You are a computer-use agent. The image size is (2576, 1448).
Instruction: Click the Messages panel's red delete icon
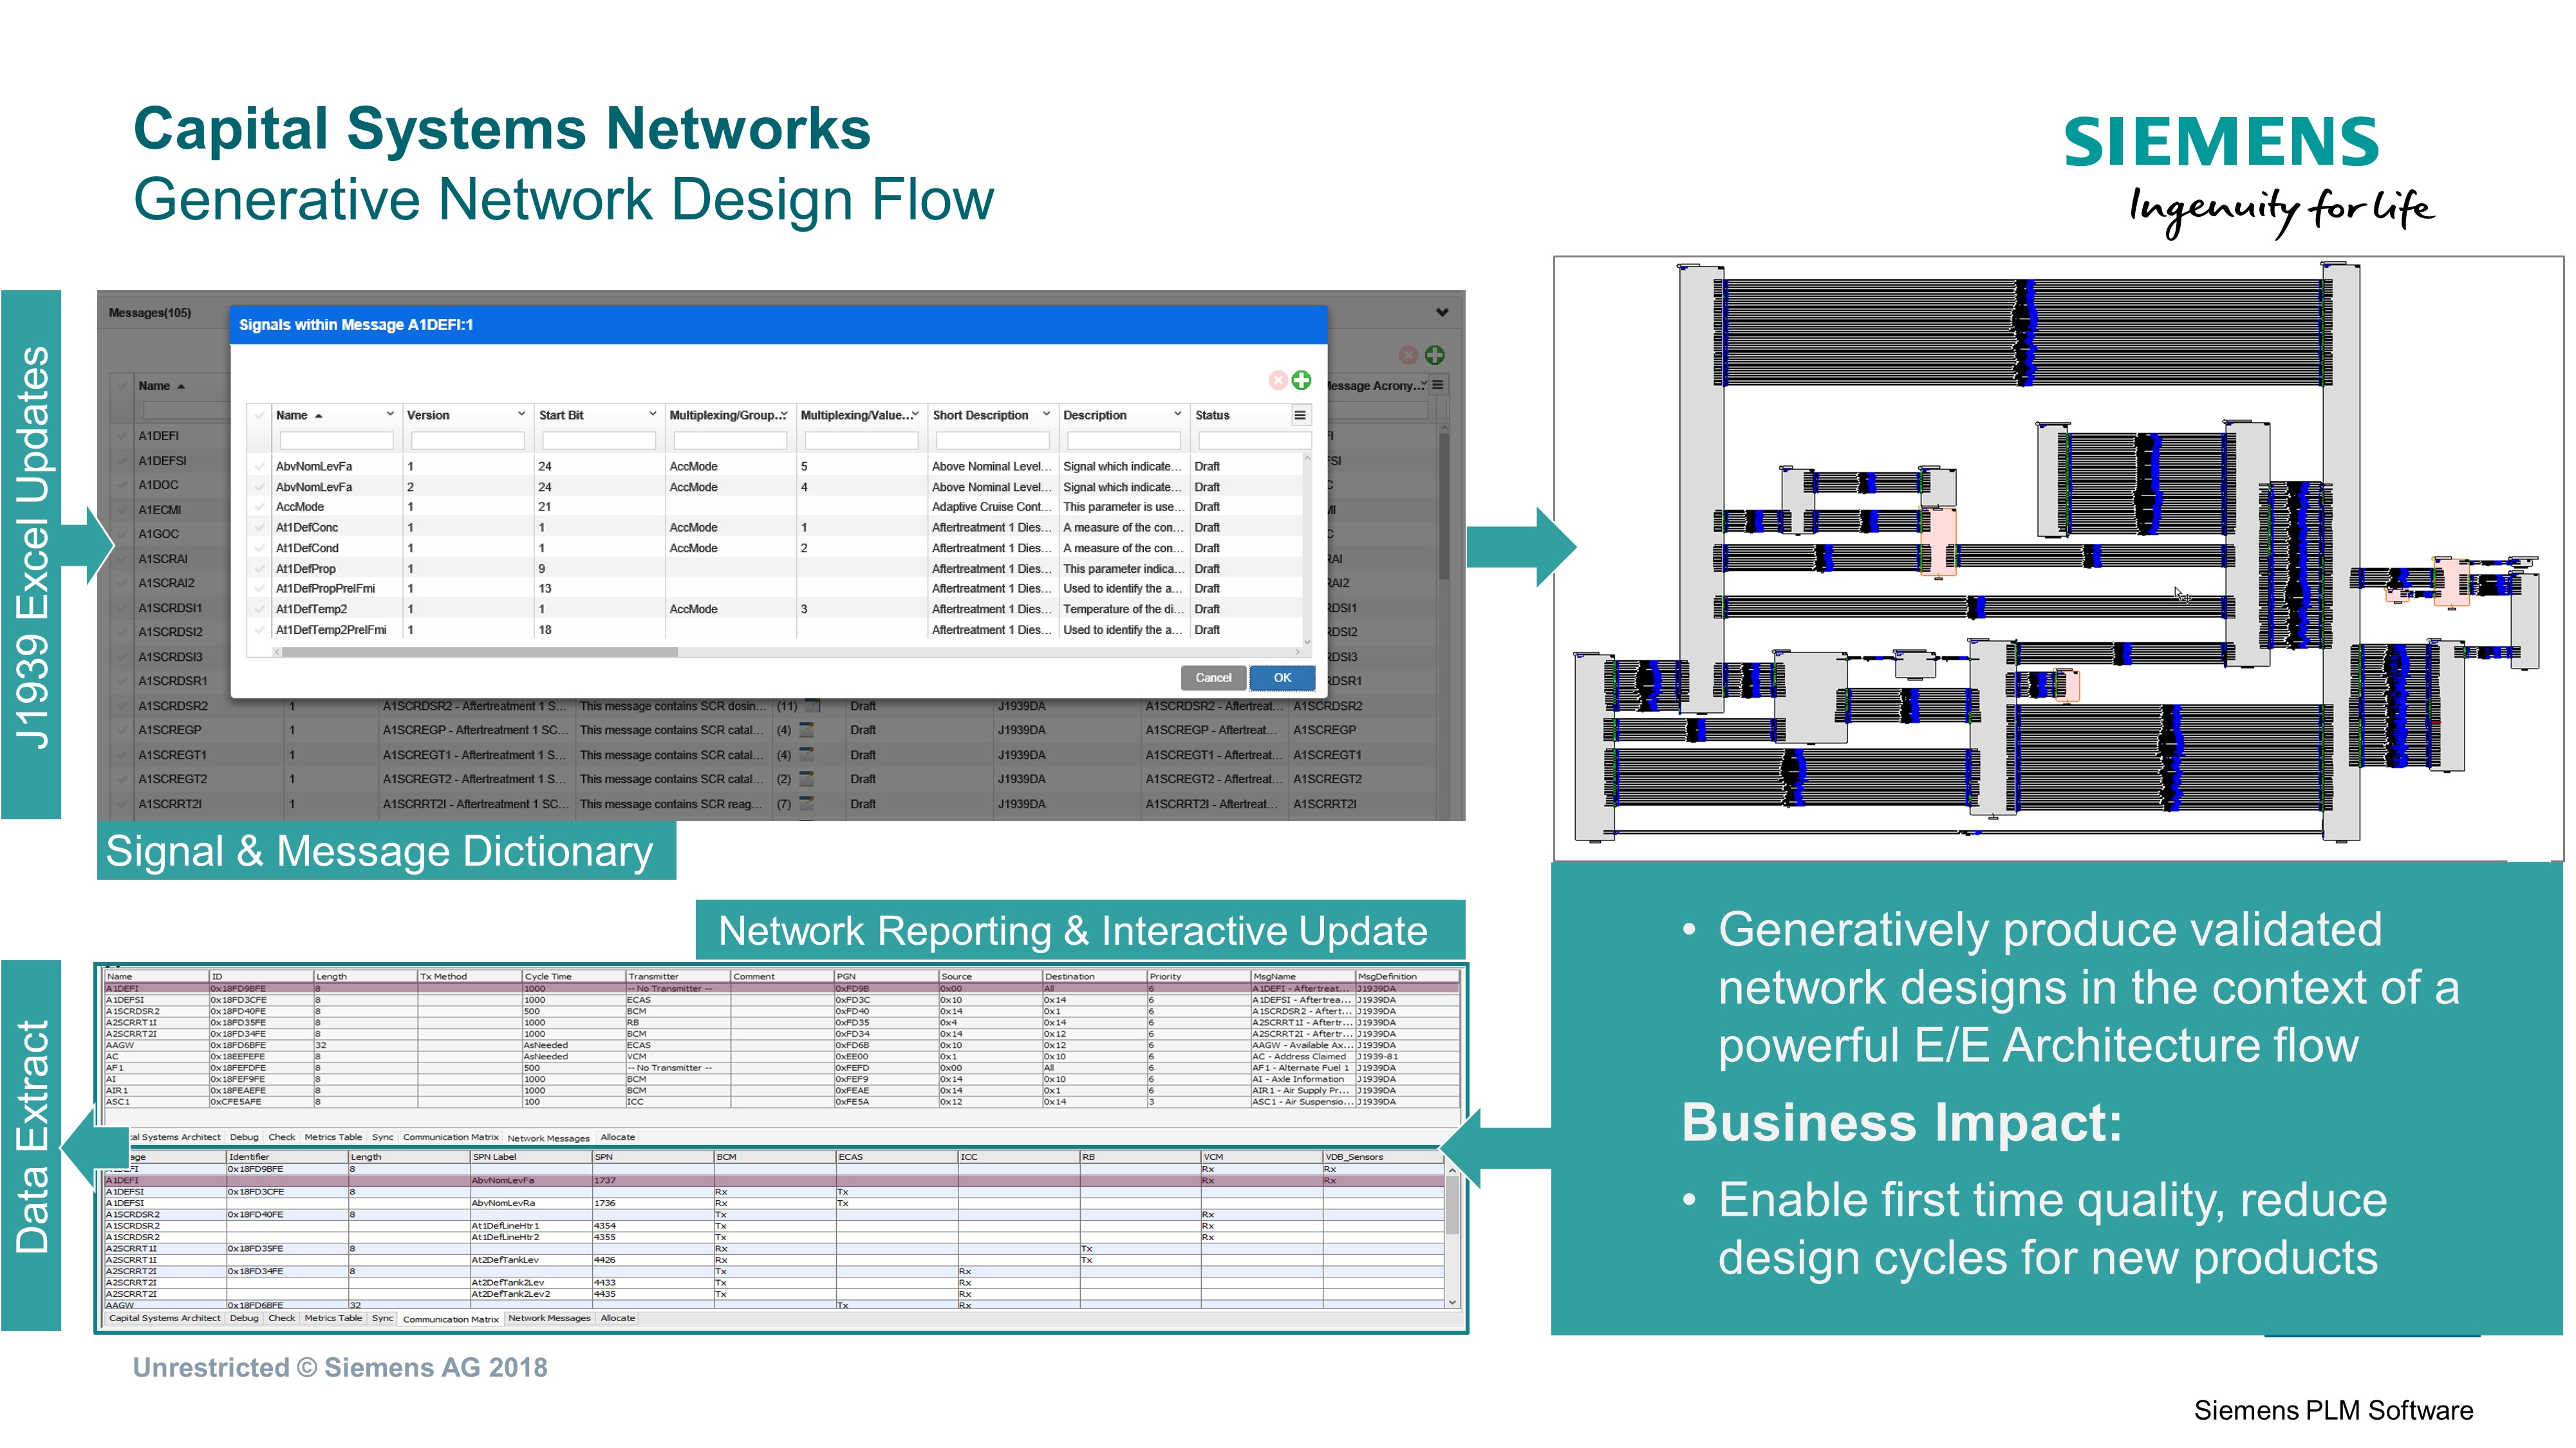[x=1408, y=355]
